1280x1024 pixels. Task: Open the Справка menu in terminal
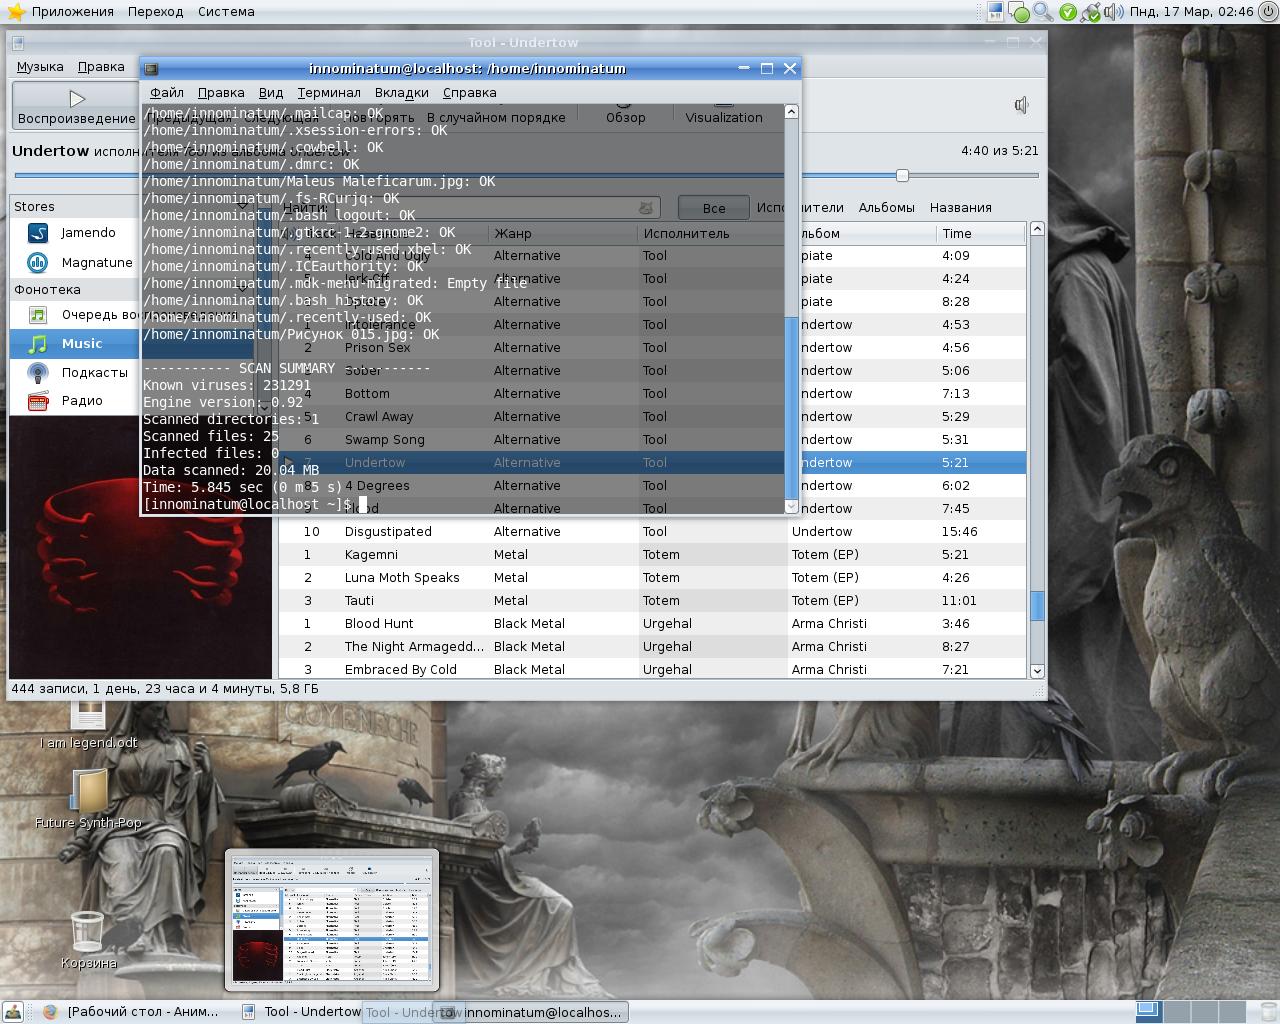coord(470,93)
